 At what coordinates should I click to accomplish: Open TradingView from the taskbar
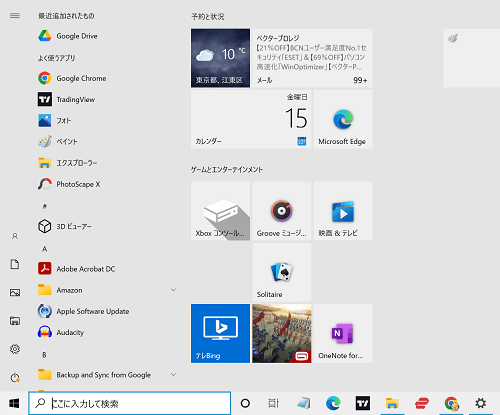[x=363, y=403]
